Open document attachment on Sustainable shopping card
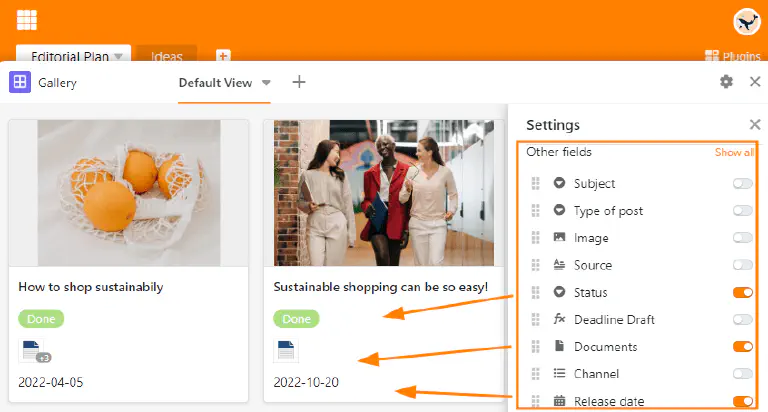768x412 pixels. (x=285, y=351)
